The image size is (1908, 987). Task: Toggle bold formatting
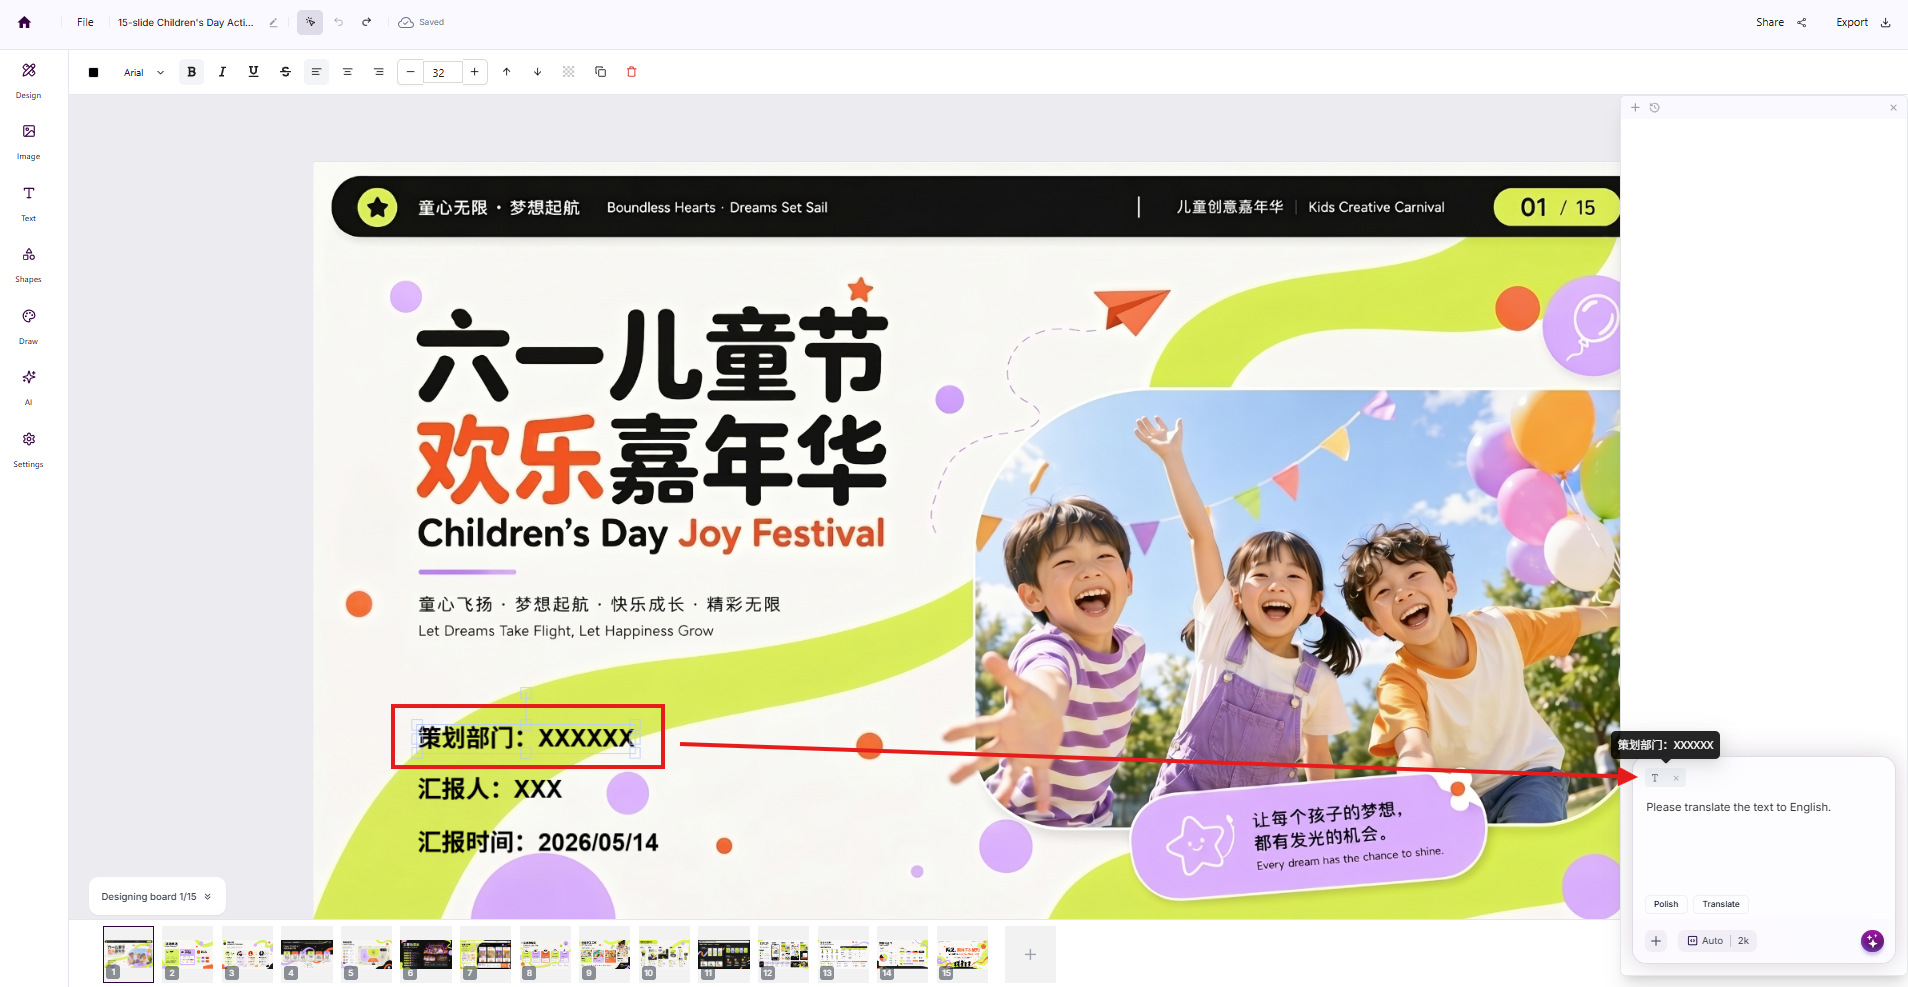click(192, 72)
